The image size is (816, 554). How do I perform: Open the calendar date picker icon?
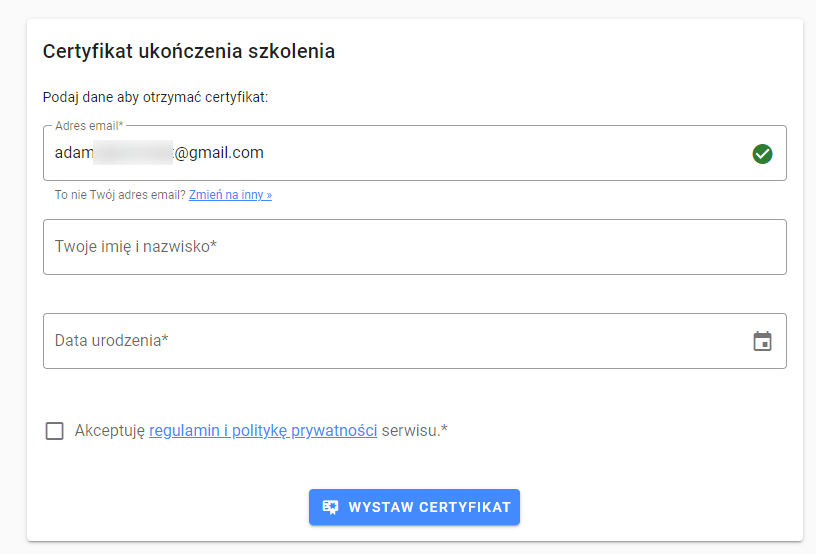tap(762, 341)
